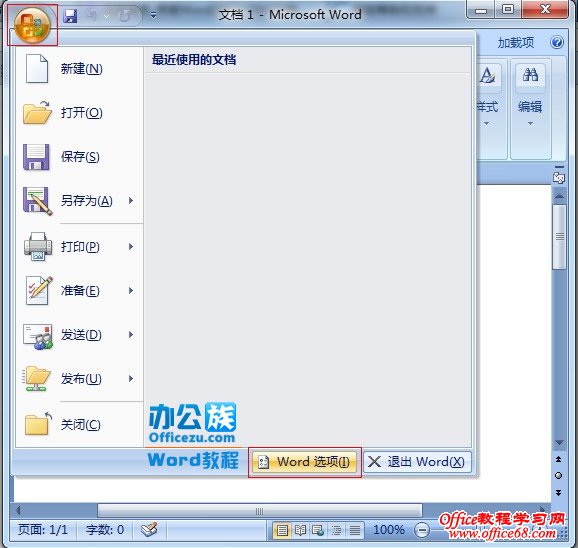
Task: Click the Undo icon in Quick Access Toolbar
Action: tap(91, 16)
